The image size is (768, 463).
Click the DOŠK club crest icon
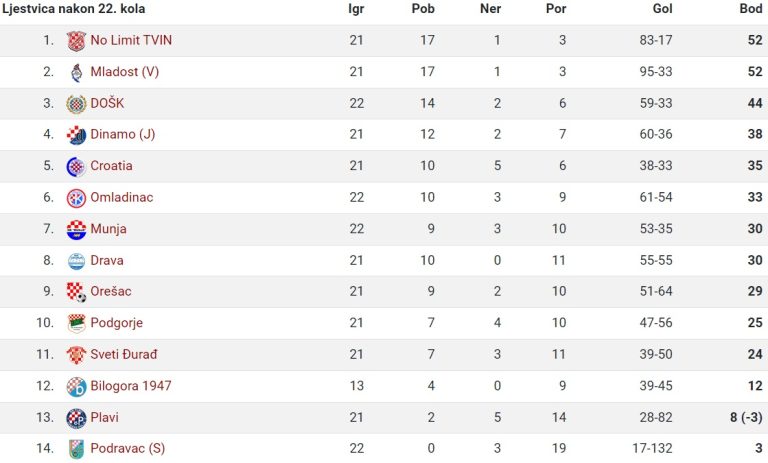point(76,104)
